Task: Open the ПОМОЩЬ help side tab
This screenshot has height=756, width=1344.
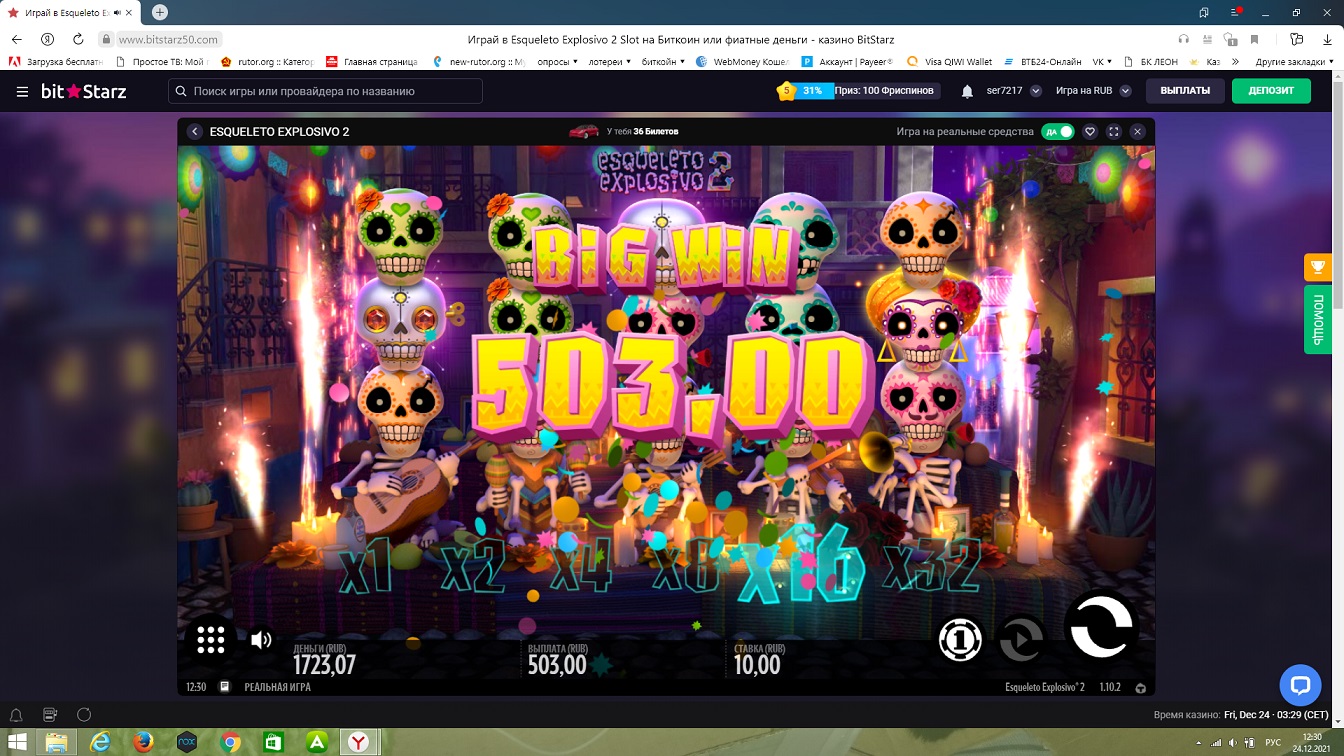Action: 1317,320
